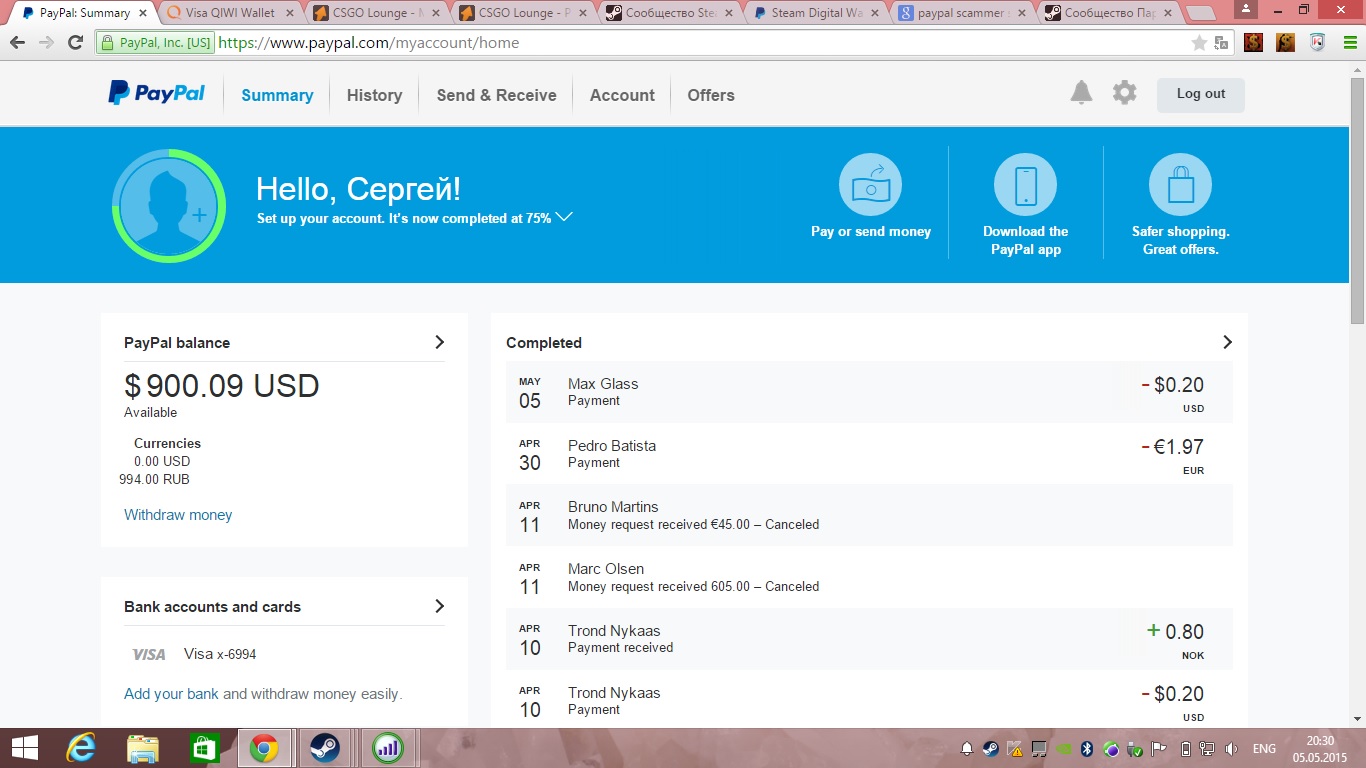This screenshot has height=768, width=1366.
Task: Click the volume speaker tray icon
Action: click(1231, 749)
